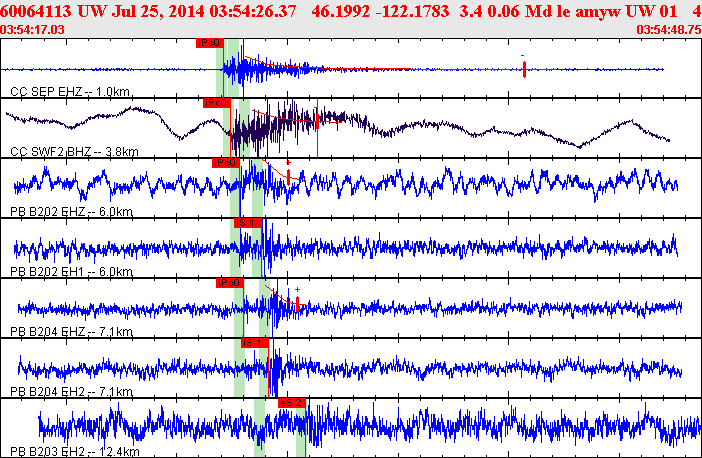Select the CC SWF2 BHZ channel label
The image size is (702, 458).
tap(74, 152)
